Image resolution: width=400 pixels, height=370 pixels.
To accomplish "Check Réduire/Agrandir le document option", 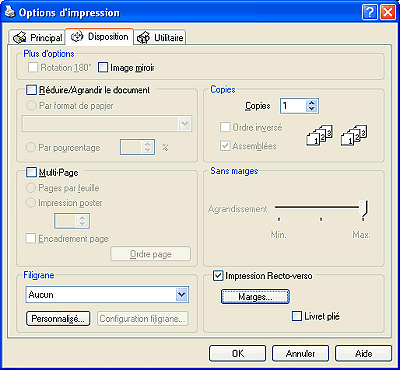I will (31, 90).
